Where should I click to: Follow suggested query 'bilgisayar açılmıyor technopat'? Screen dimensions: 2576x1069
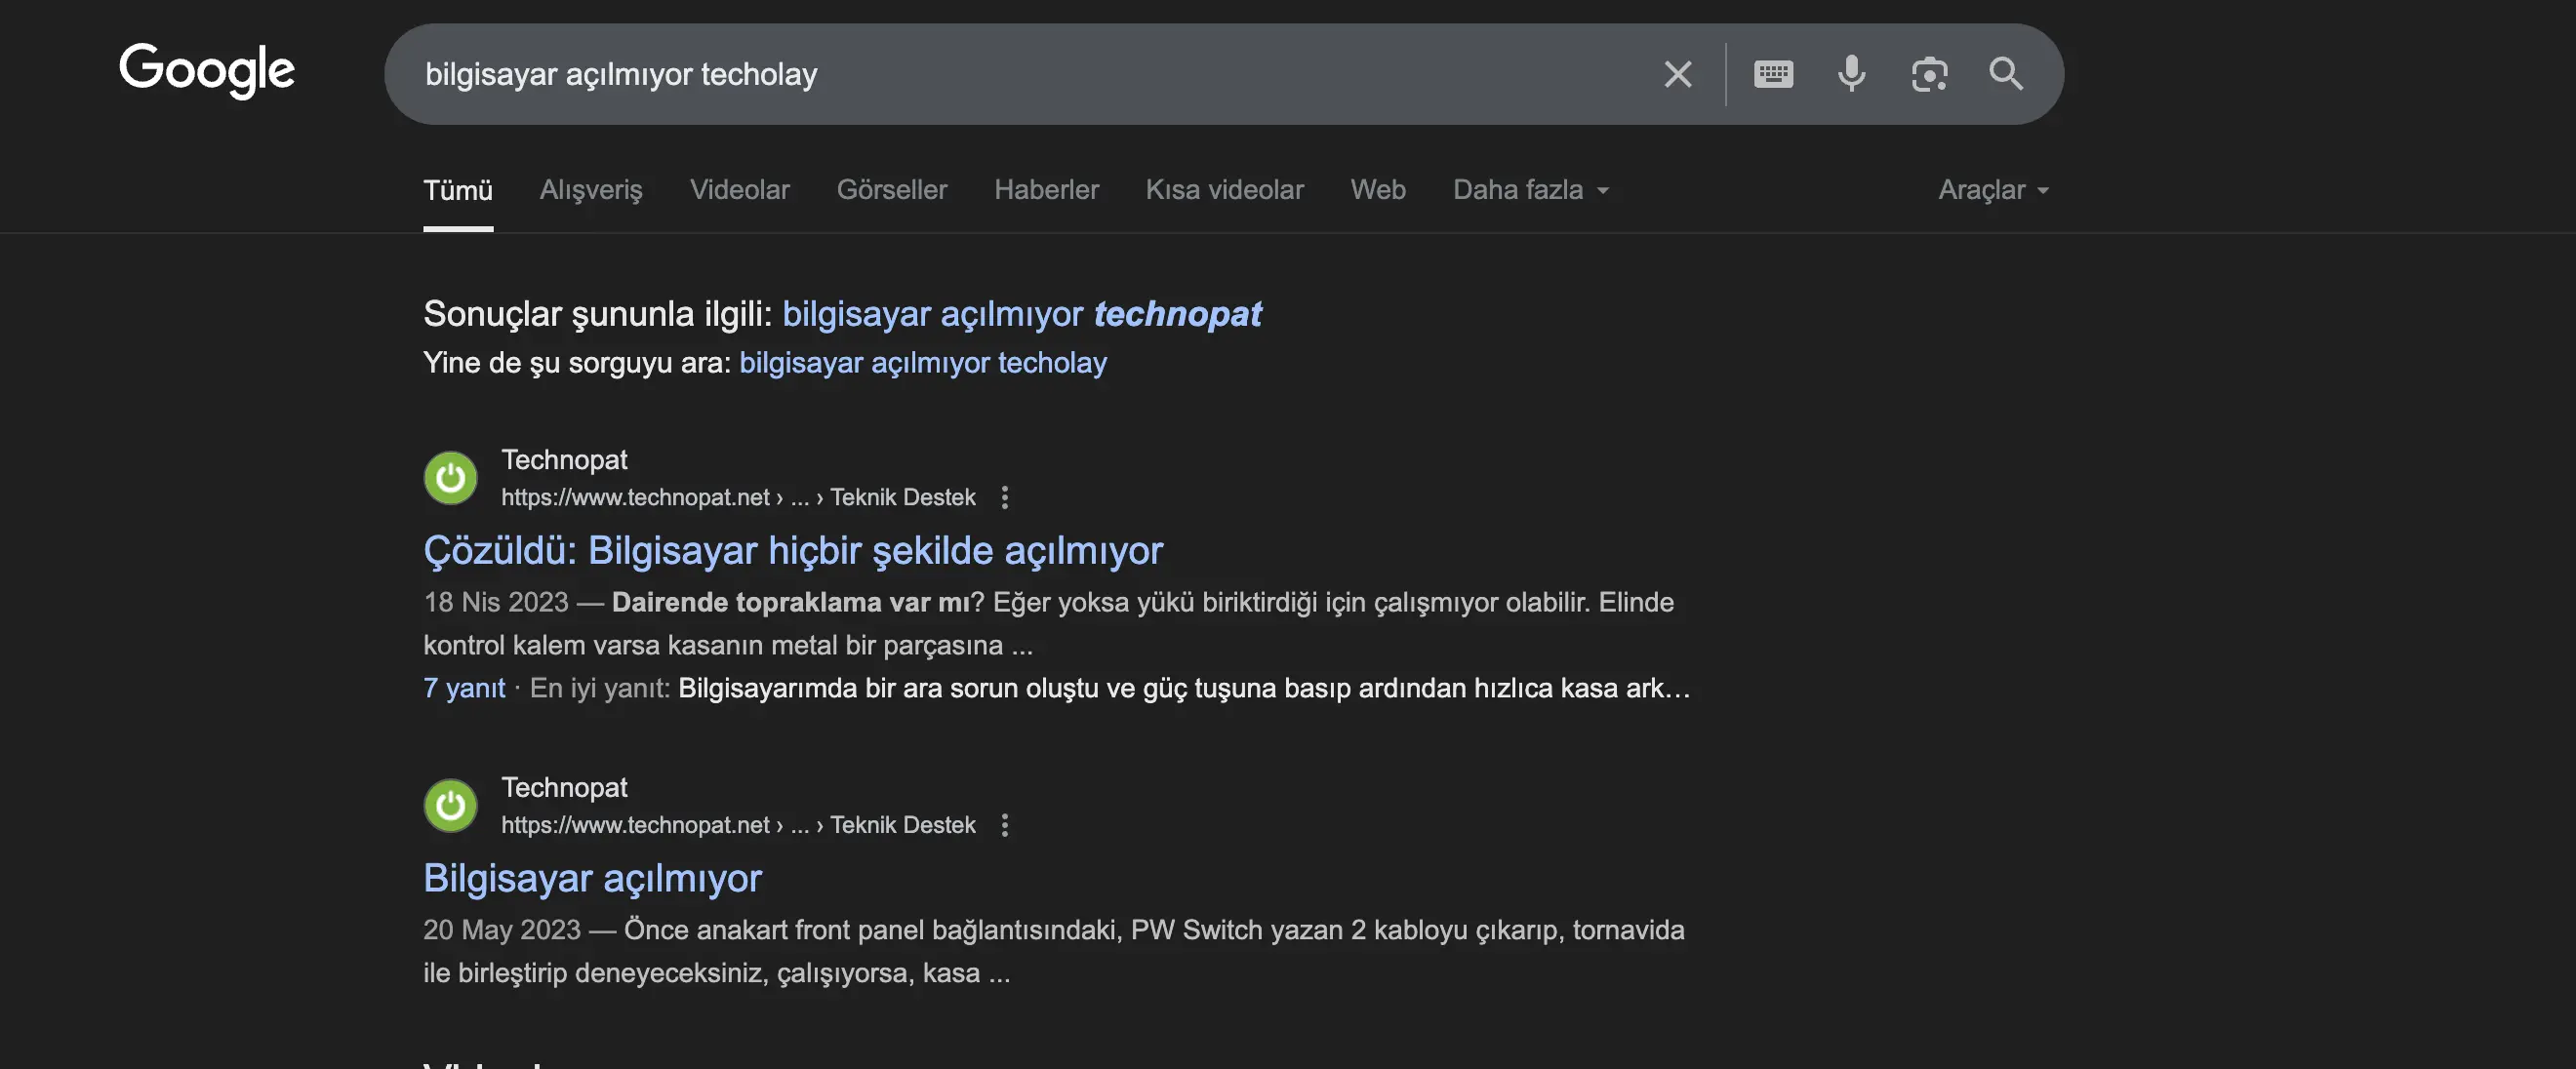pos(1021,314)
